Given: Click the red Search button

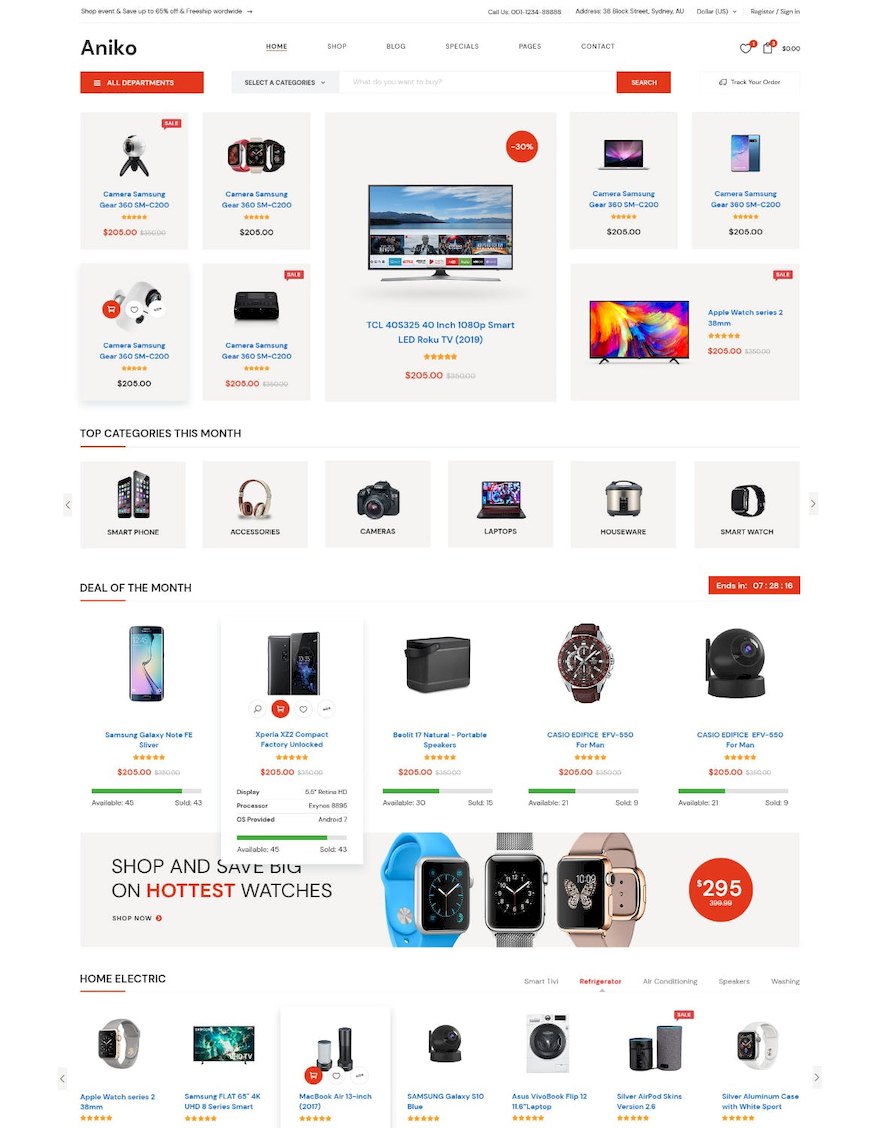Looking at the screenshot, I should click(x=643, y=82).
